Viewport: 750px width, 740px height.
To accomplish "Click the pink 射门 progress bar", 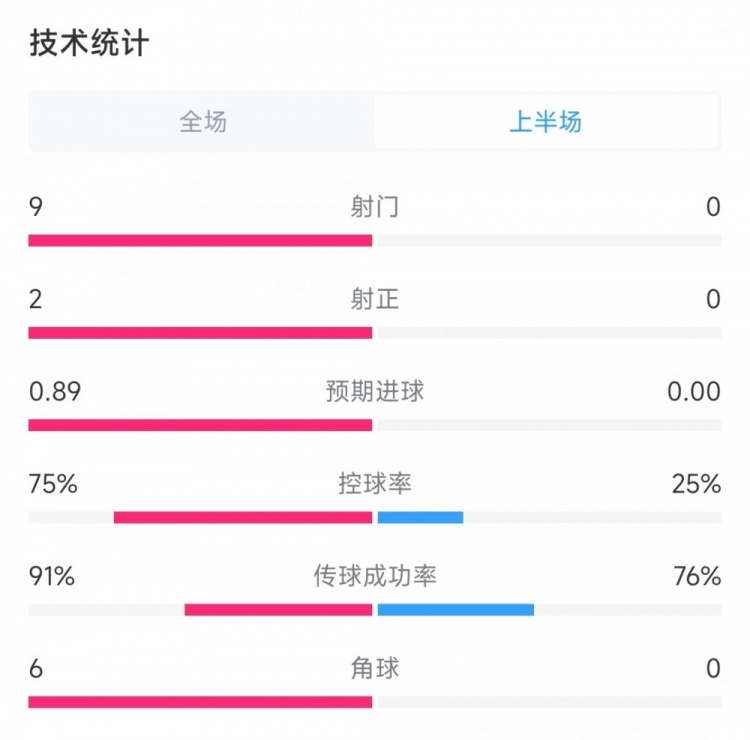I will [x=200, y=240].
